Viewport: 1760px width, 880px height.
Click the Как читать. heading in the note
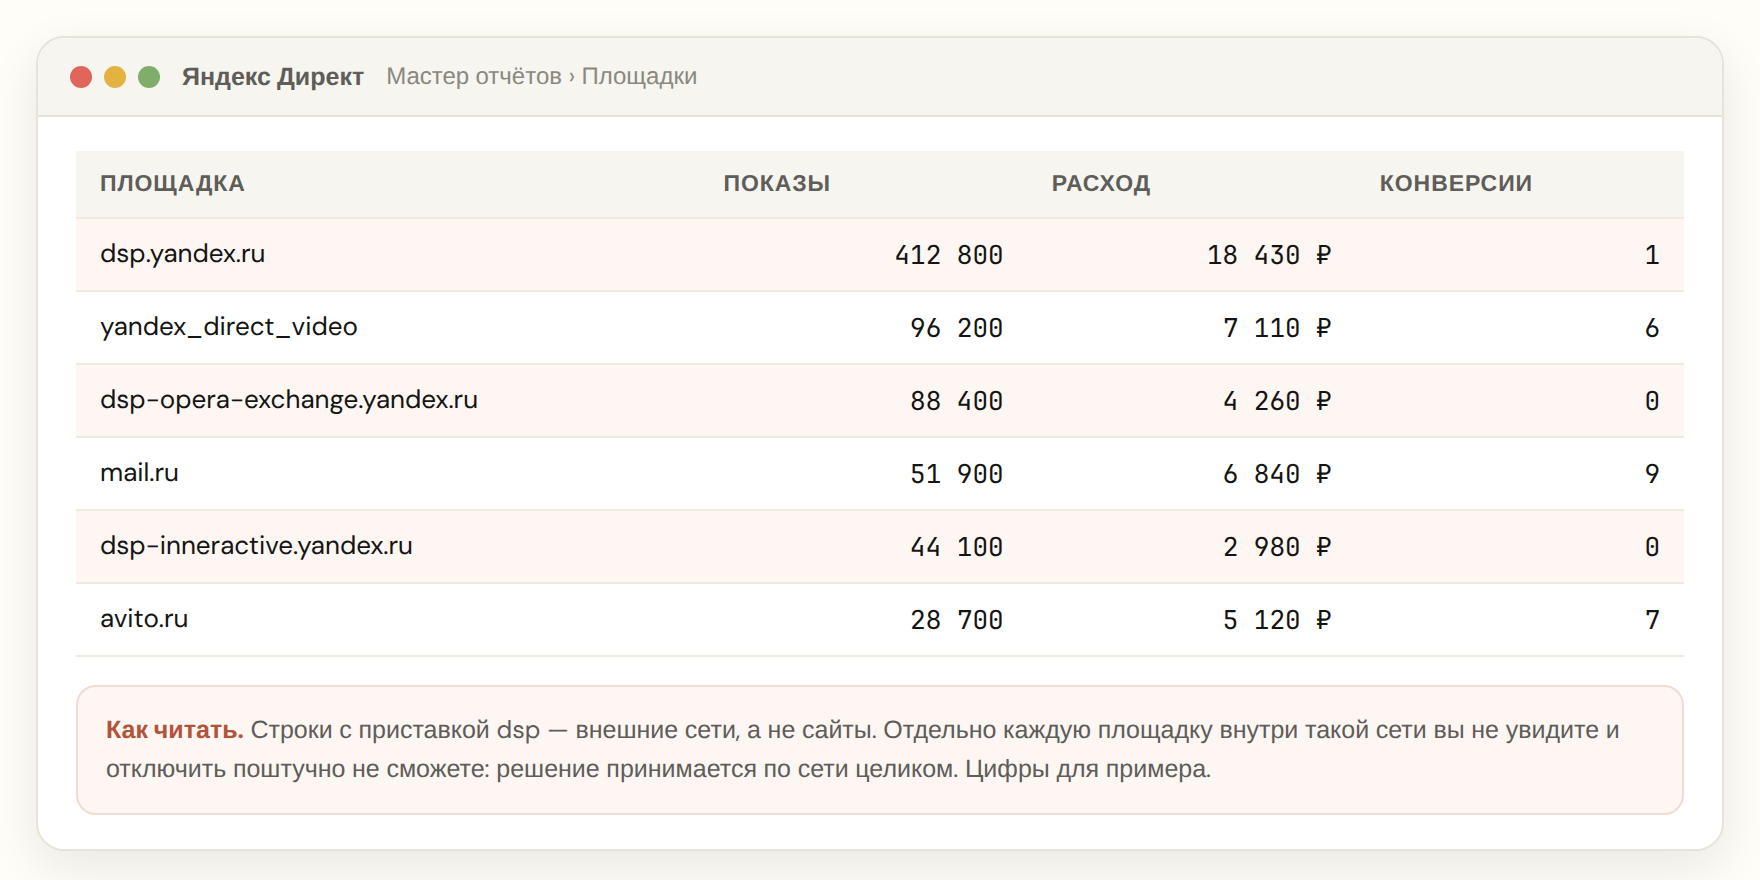(x=175, y=730)
